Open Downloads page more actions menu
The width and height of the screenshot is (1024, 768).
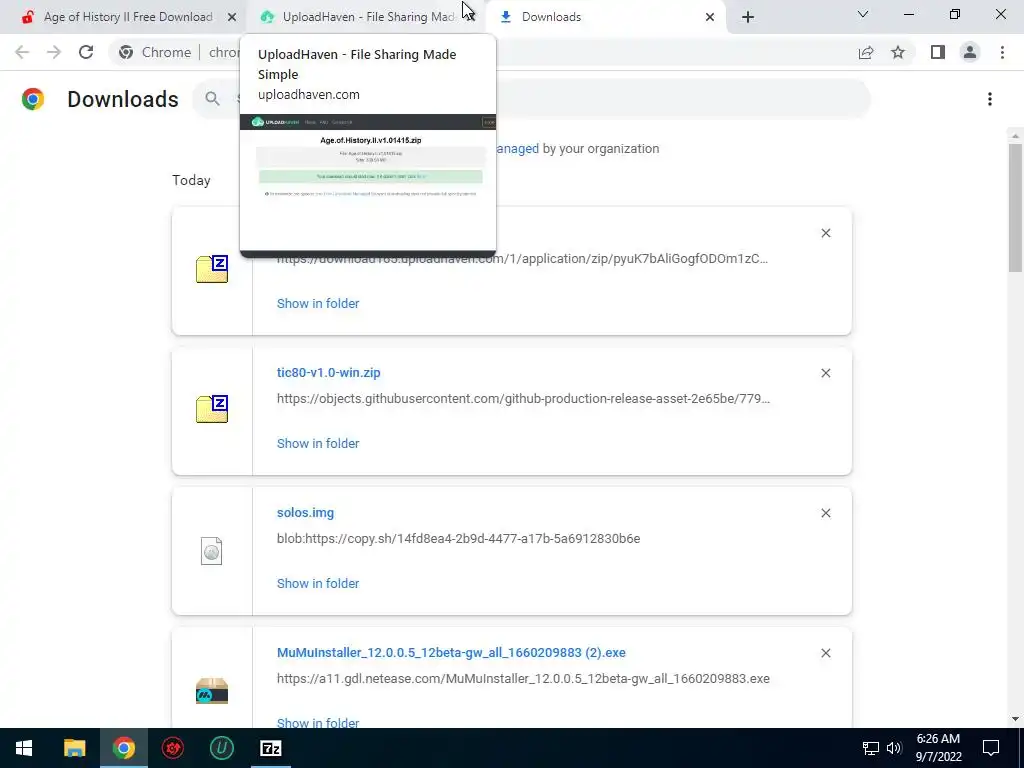[990, 99]
